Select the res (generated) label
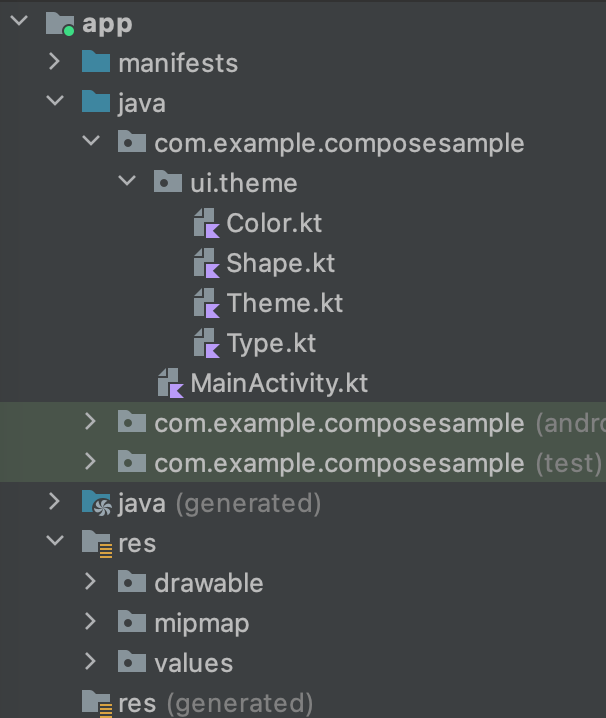This screenshot has height=718, width=606. point(216,704)
